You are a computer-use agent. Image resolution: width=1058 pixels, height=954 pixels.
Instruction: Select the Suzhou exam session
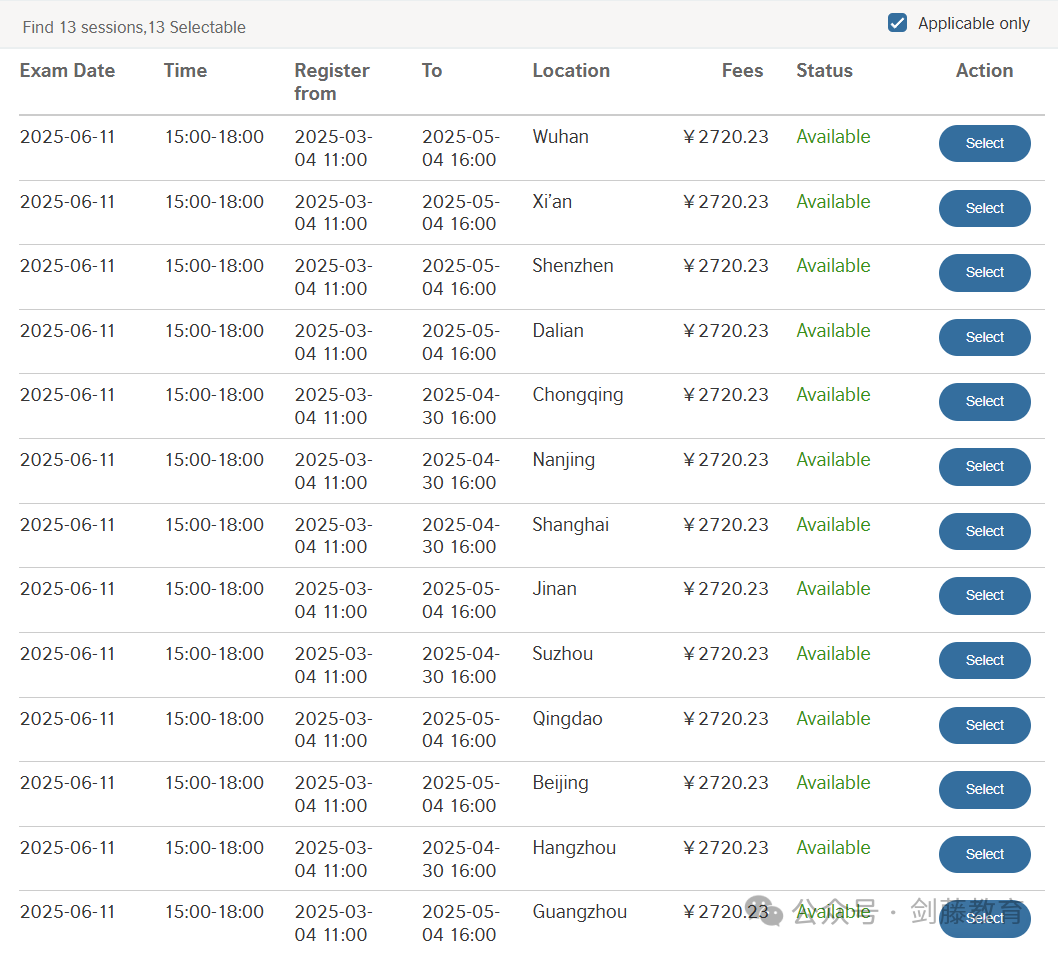(x=984, y=661)
